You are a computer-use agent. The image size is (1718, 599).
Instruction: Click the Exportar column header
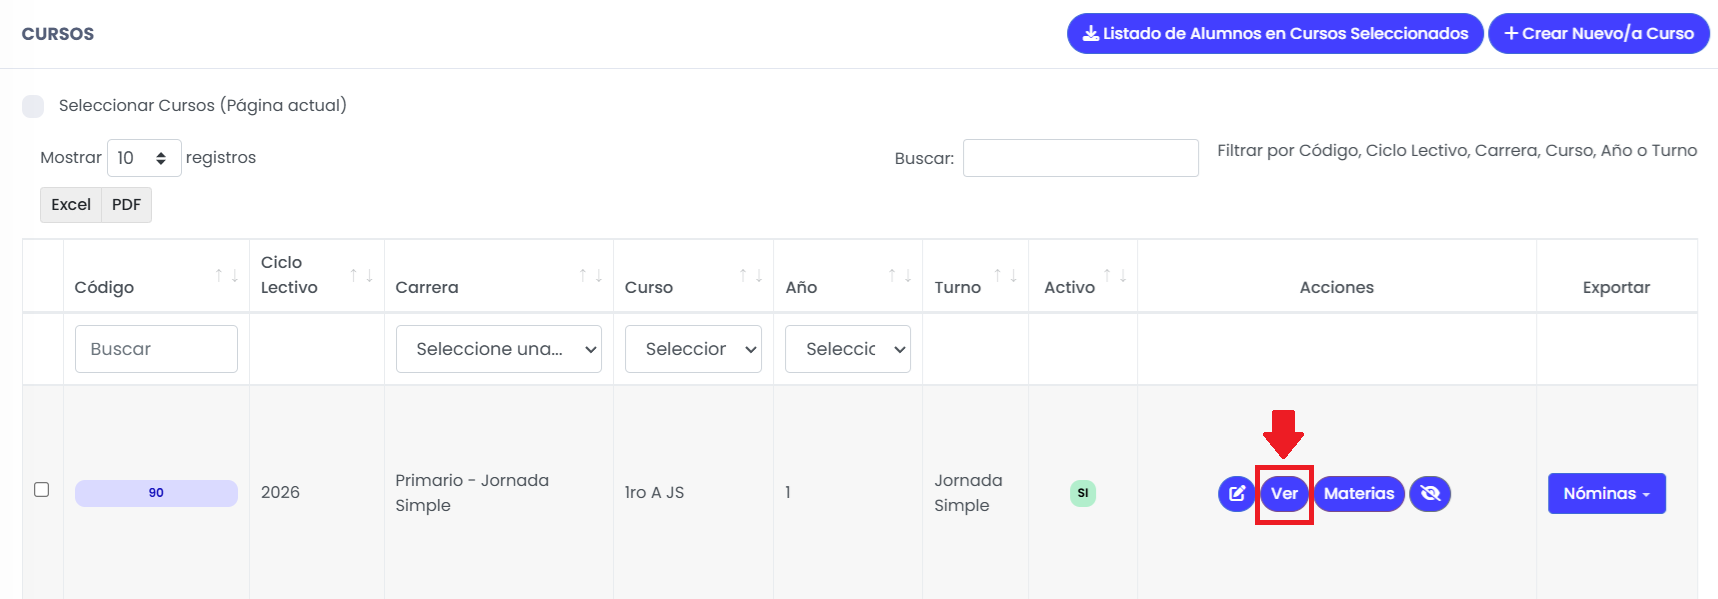[x=1616, y=287]
